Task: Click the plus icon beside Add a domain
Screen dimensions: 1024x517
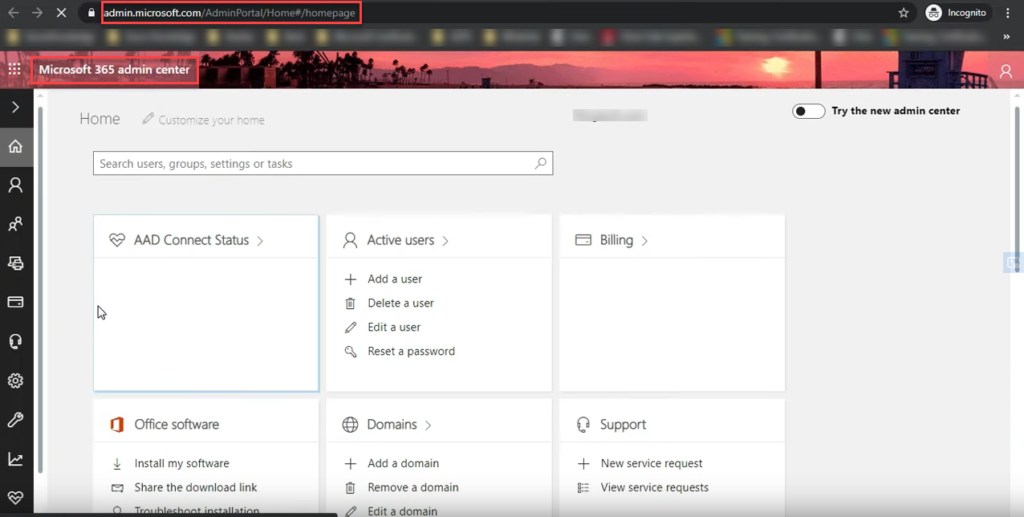Action: point(351,464)
